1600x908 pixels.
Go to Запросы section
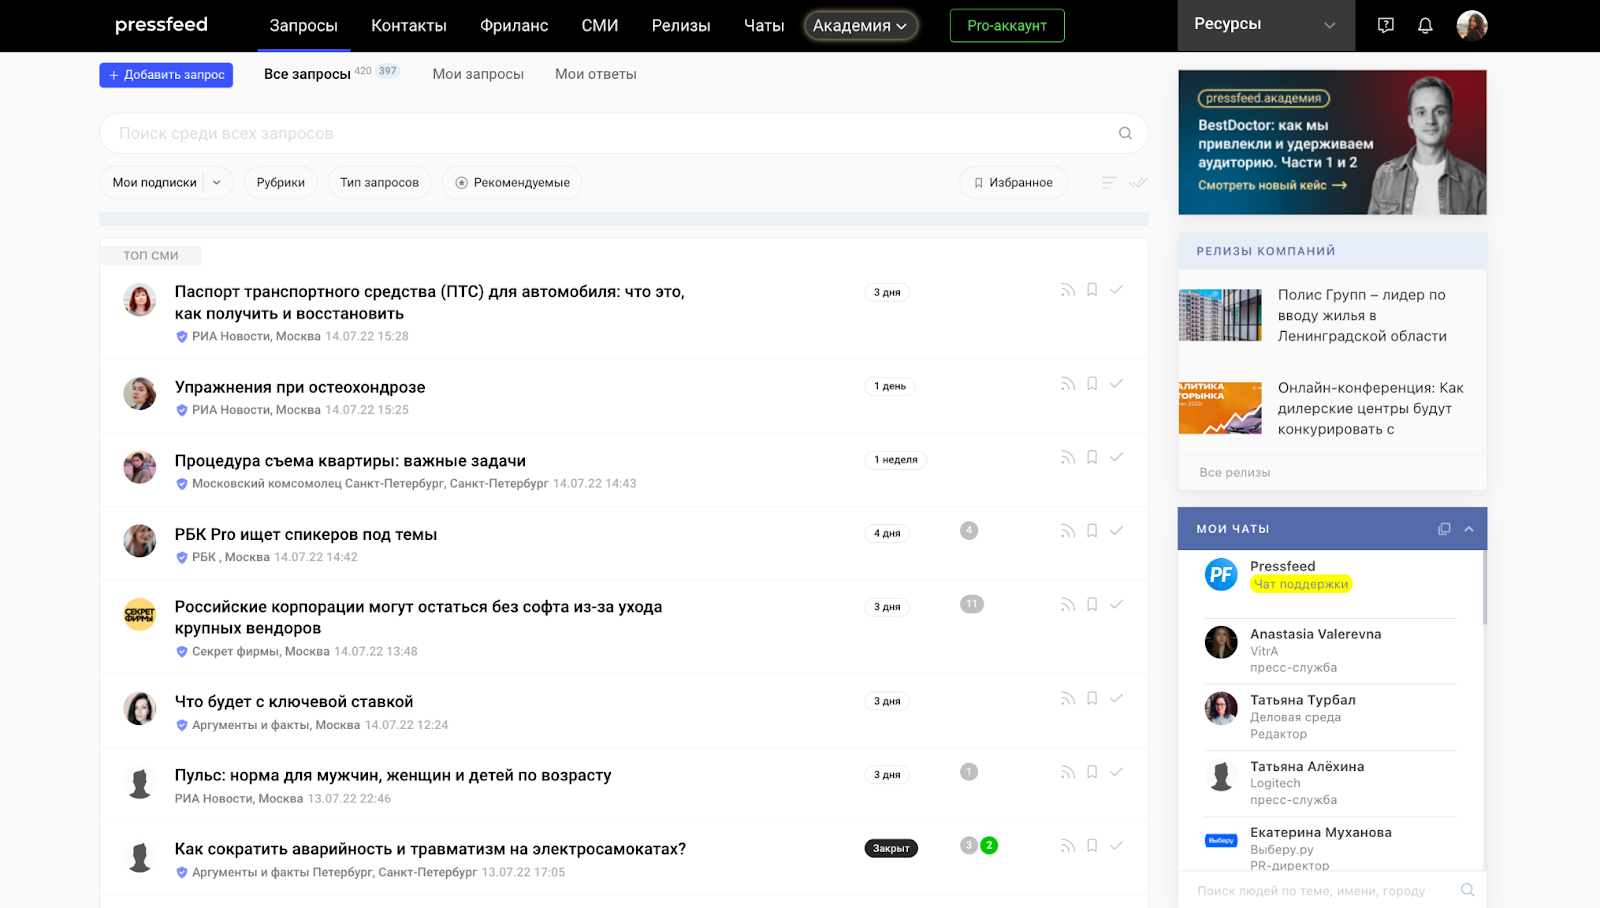(x=303, y=26)
